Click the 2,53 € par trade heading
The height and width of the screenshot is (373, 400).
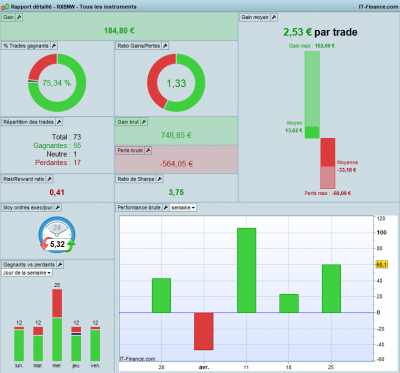320,32
